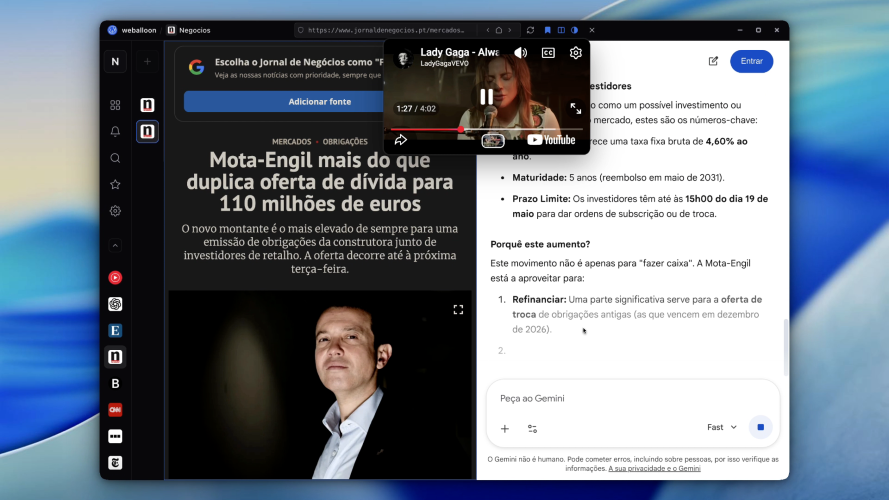Viewport: 889px width, 500px height.
Task: Open search in the sidebar
Action: click(x=115, y=158)
